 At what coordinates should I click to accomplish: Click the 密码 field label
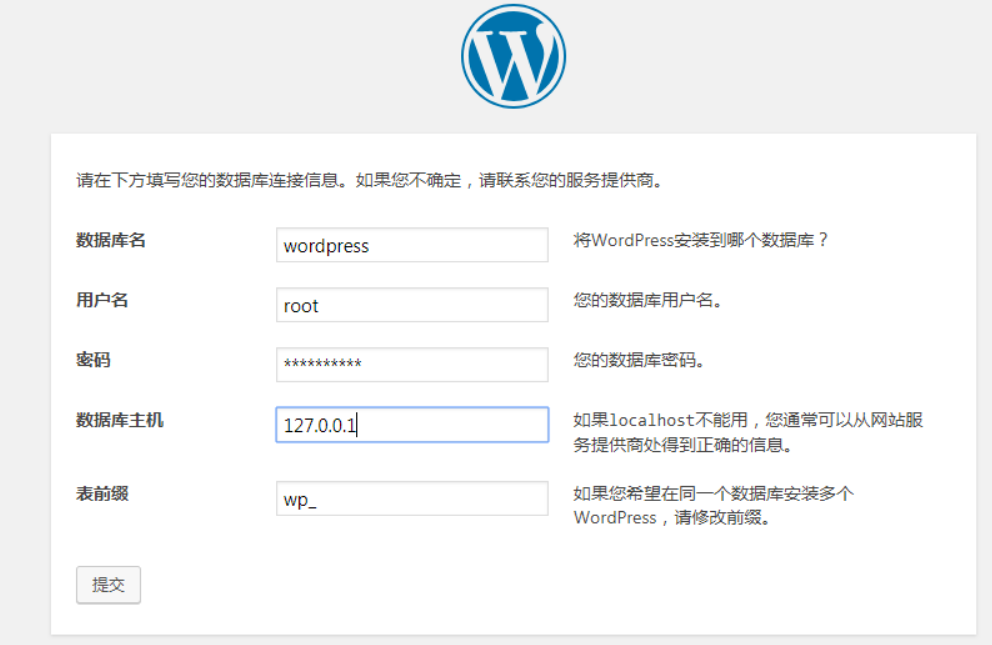coord(93,360)
